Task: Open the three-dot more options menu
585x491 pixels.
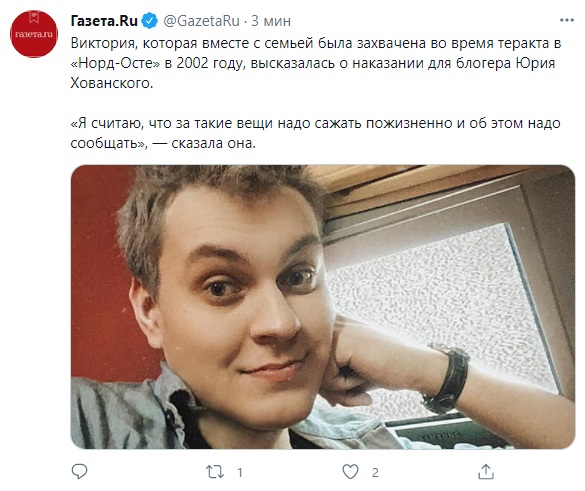Action: click(567, 20)
